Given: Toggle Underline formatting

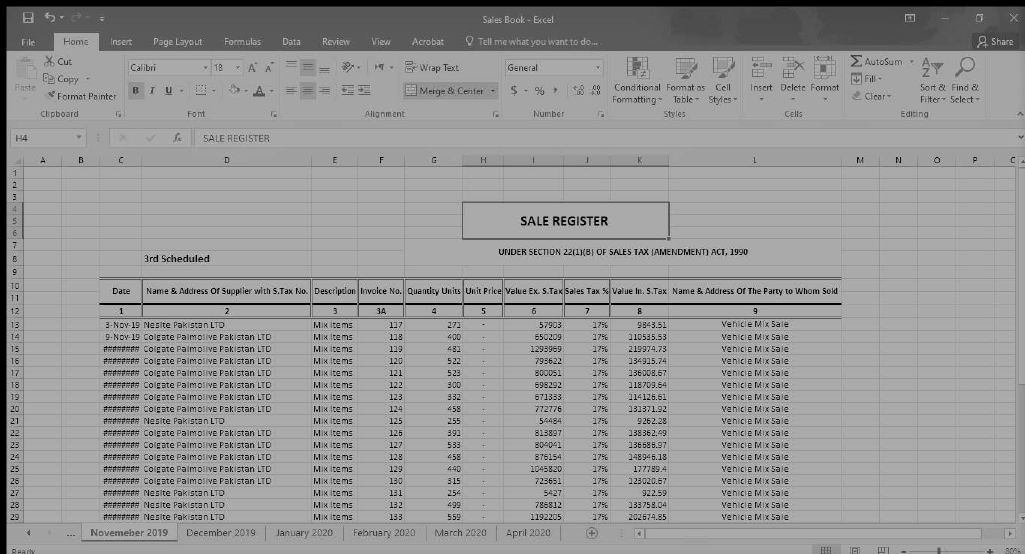Looking at the screenshot, I should (x=168, y=90).
